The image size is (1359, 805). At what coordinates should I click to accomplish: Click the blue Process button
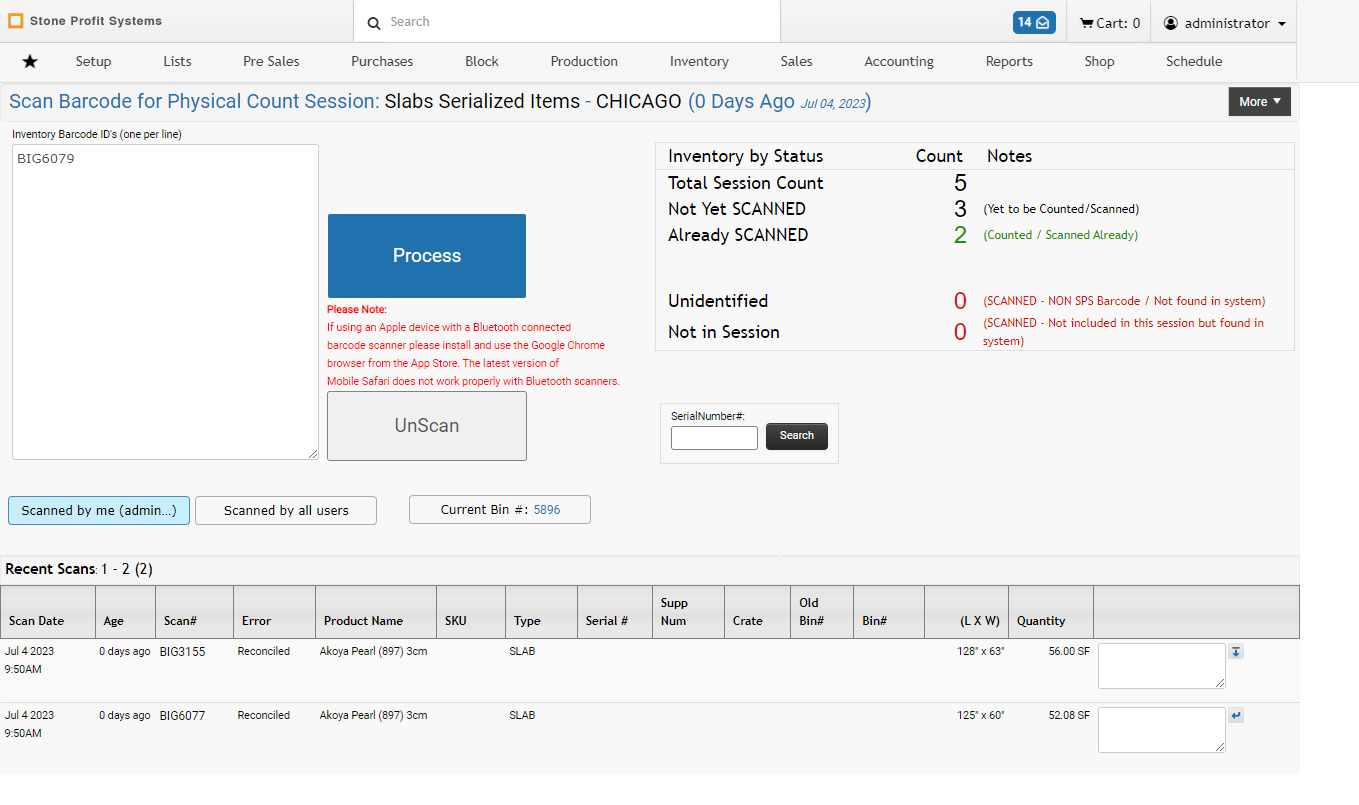coord(427,256)
